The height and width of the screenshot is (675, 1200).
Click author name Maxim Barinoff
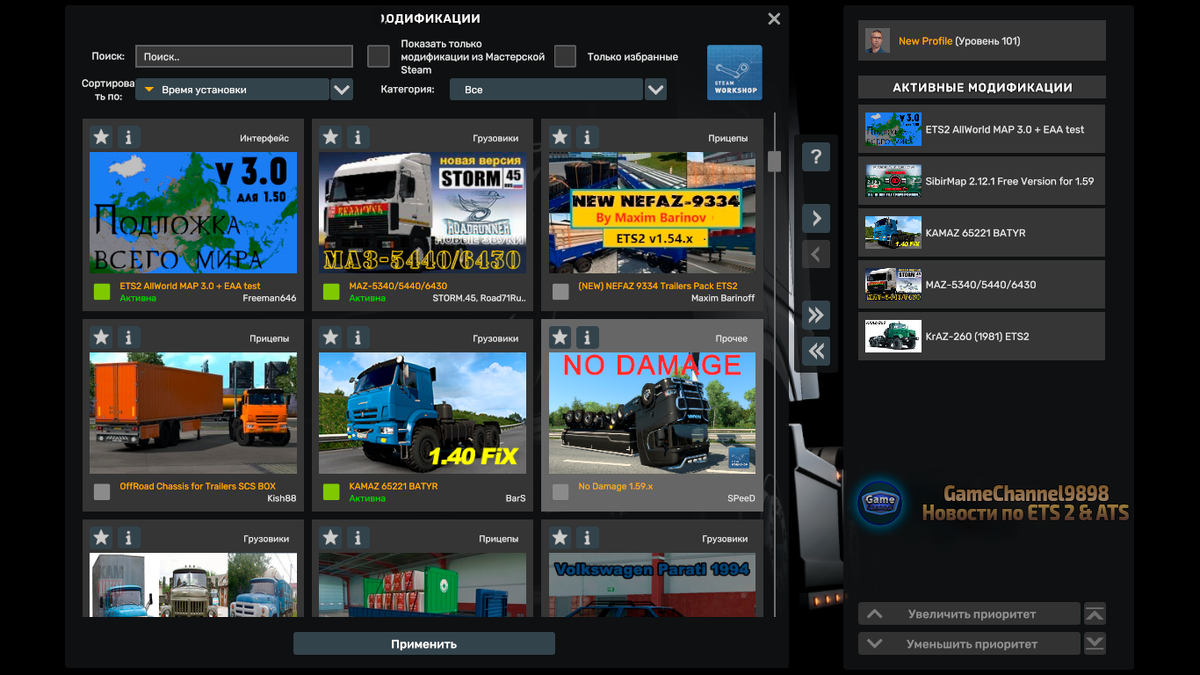click(x=723, y=298)
